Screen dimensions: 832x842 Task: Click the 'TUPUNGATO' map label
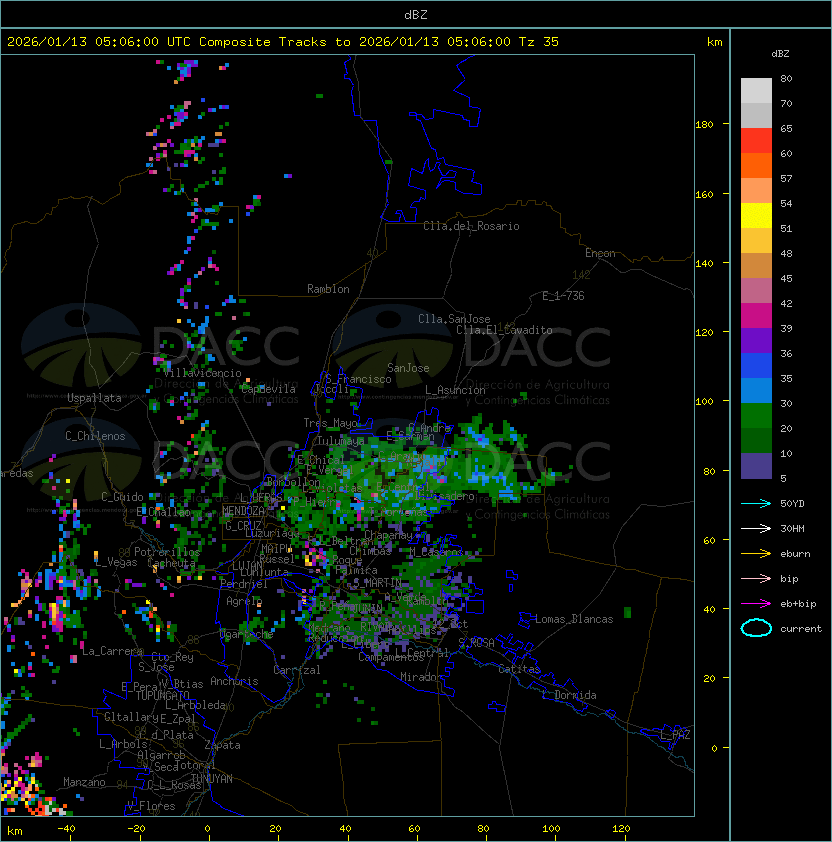click(x=162, y=695)
